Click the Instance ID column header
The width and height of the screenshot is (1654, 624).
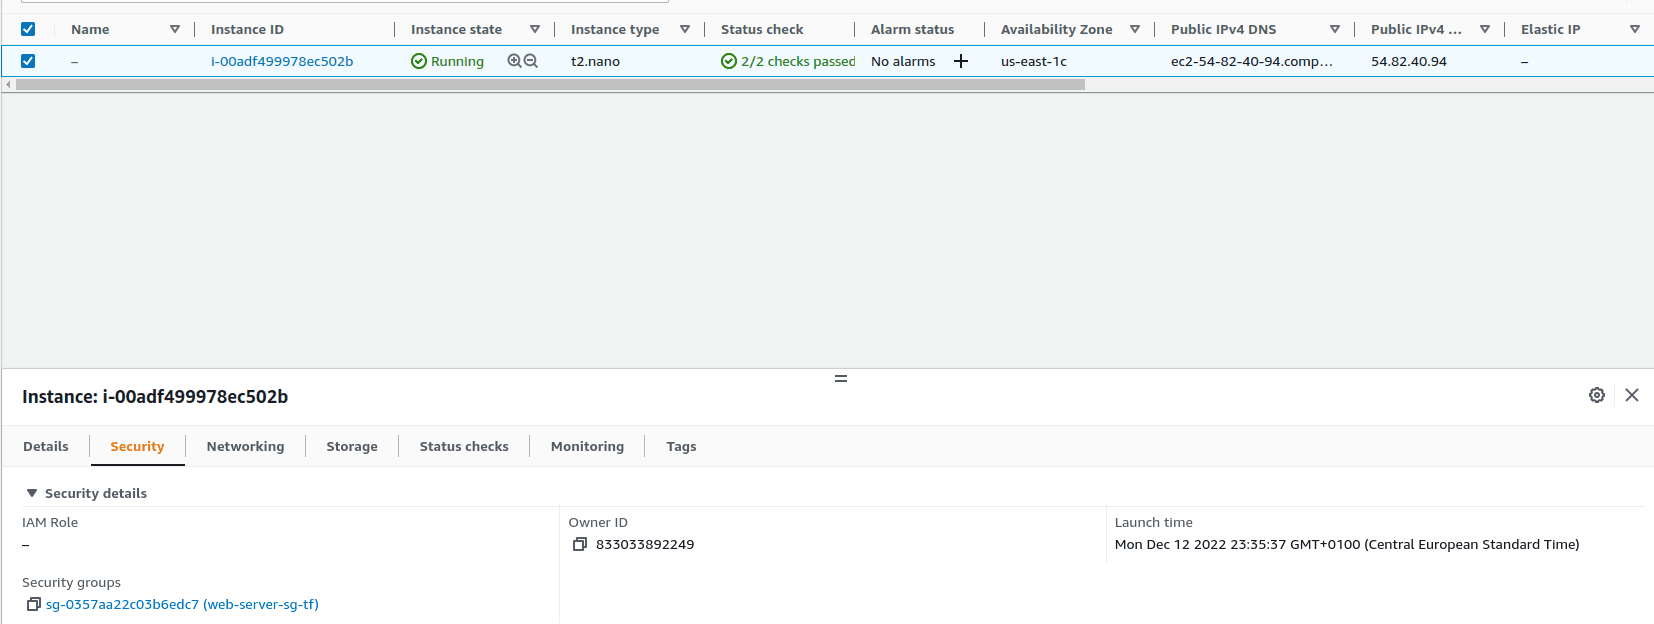[x=247, y=29]
